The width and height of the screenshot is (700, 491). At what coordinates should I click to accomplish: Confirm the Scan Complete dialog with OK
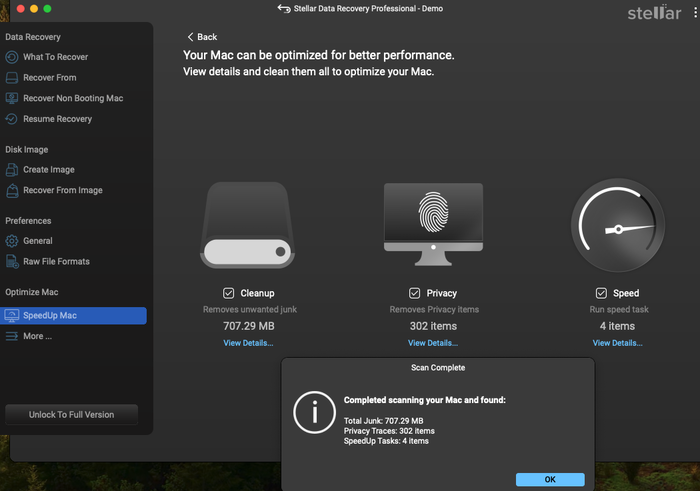tap(550, 479)
